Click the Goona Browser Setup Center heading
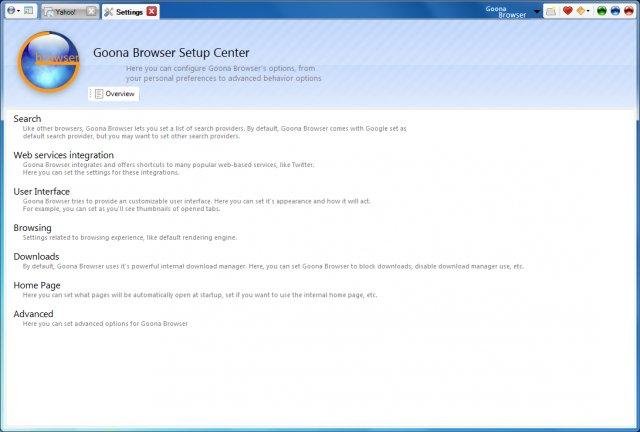The image size is (640, 432). coord(171,53)
